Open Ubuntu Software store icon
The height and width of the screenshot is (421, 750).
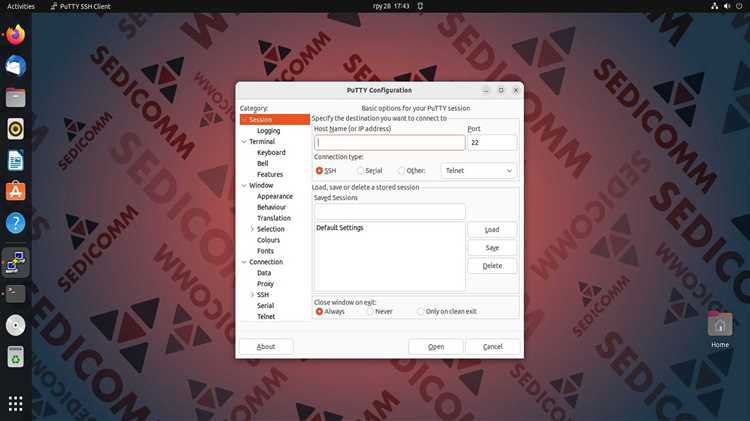tap(15, 191)
